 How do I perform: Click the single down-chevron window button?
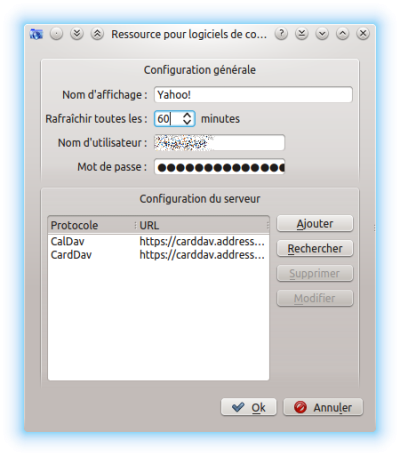[x=322, y=34]
